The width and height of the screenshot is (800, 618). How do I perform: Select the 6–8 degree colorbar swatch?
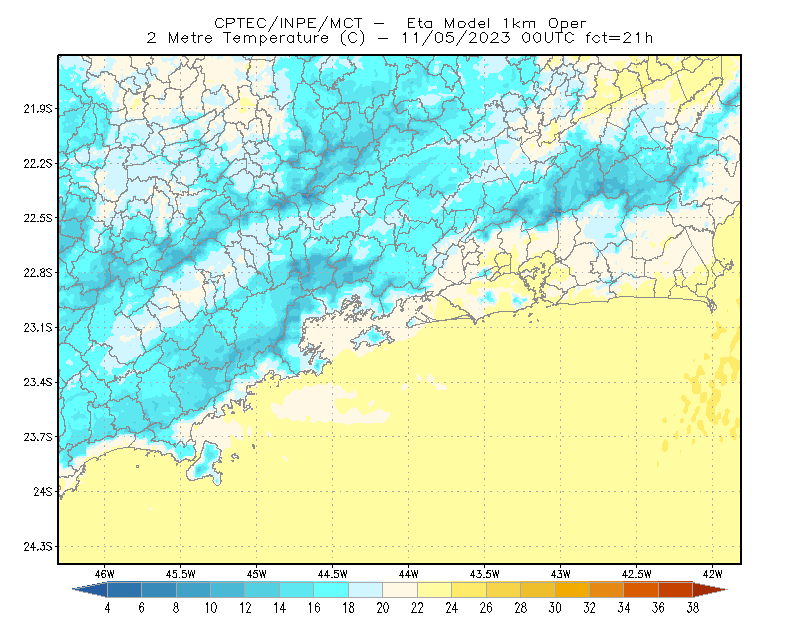point(159,590)
